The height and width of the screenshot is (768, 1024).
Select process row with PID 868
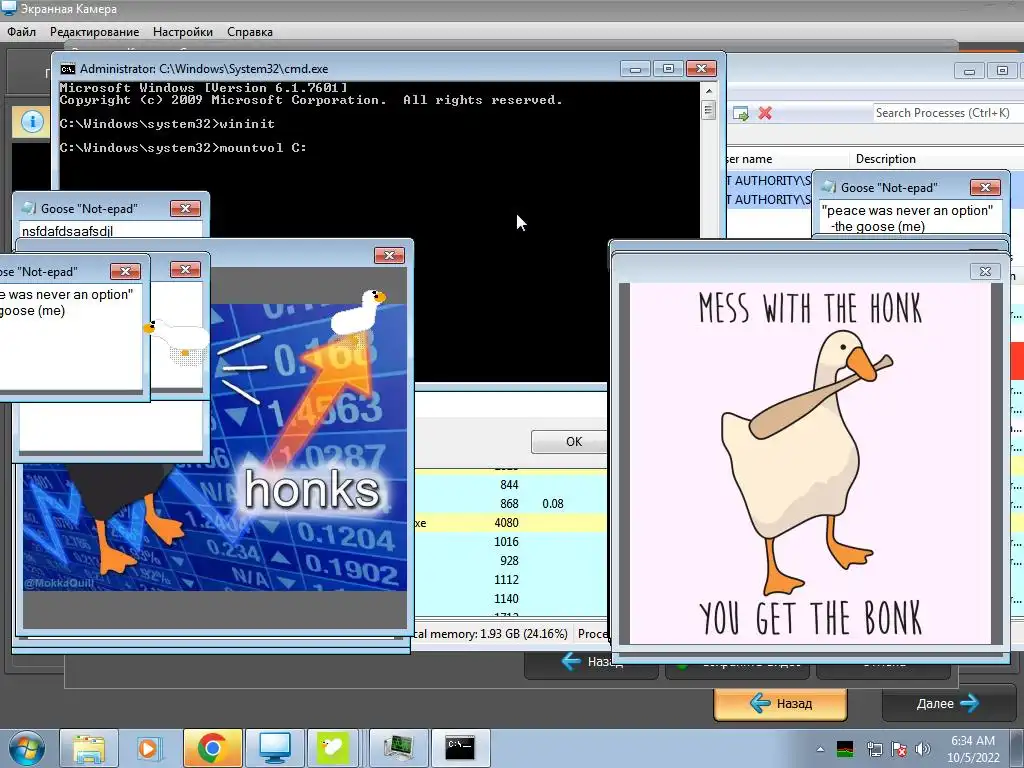click(511, 504)
